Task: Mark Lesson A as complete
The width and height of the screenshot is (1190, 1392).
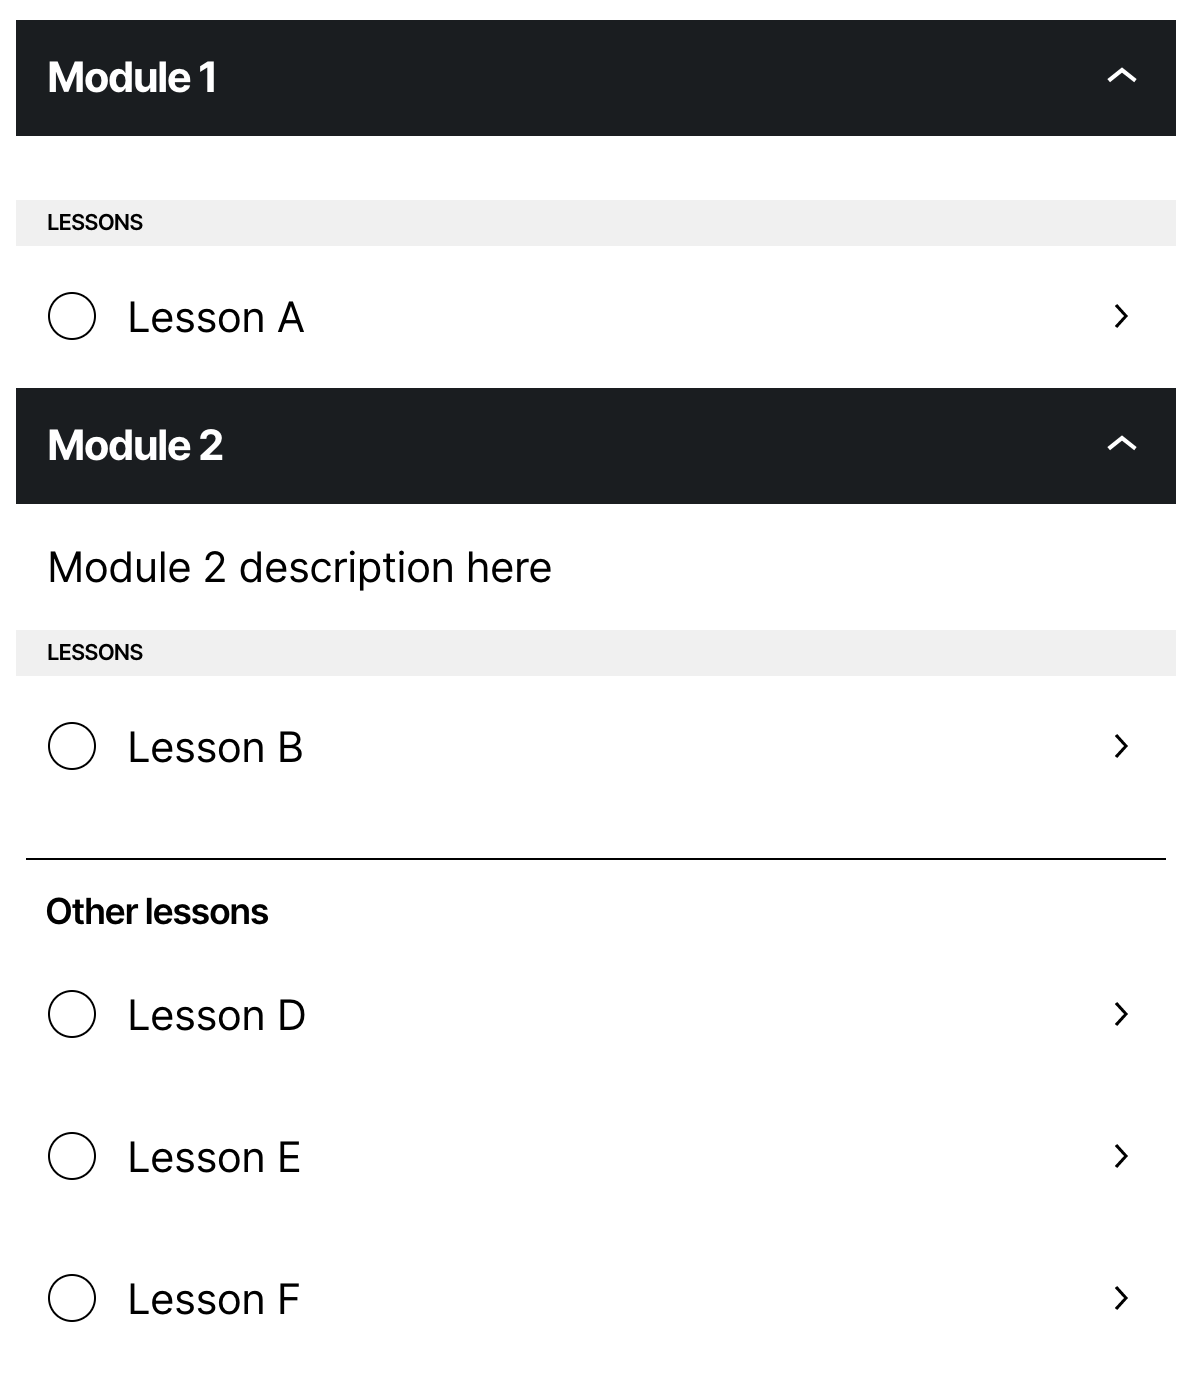Action: [x=71, y=317]
